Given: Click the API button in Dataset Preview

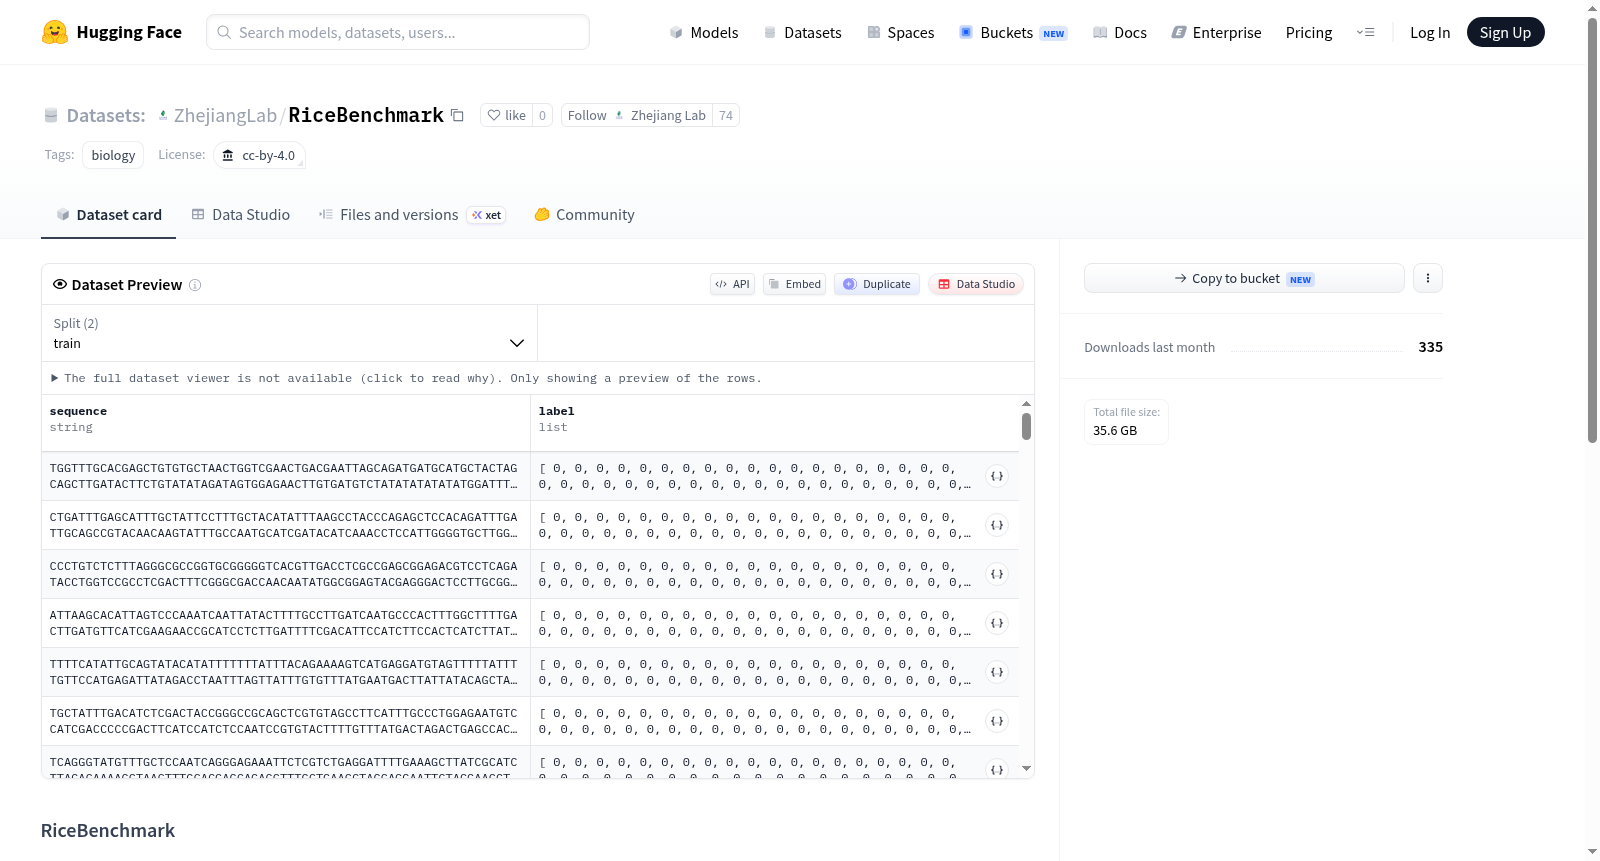Looking at the screenshot, I should 732,284.
